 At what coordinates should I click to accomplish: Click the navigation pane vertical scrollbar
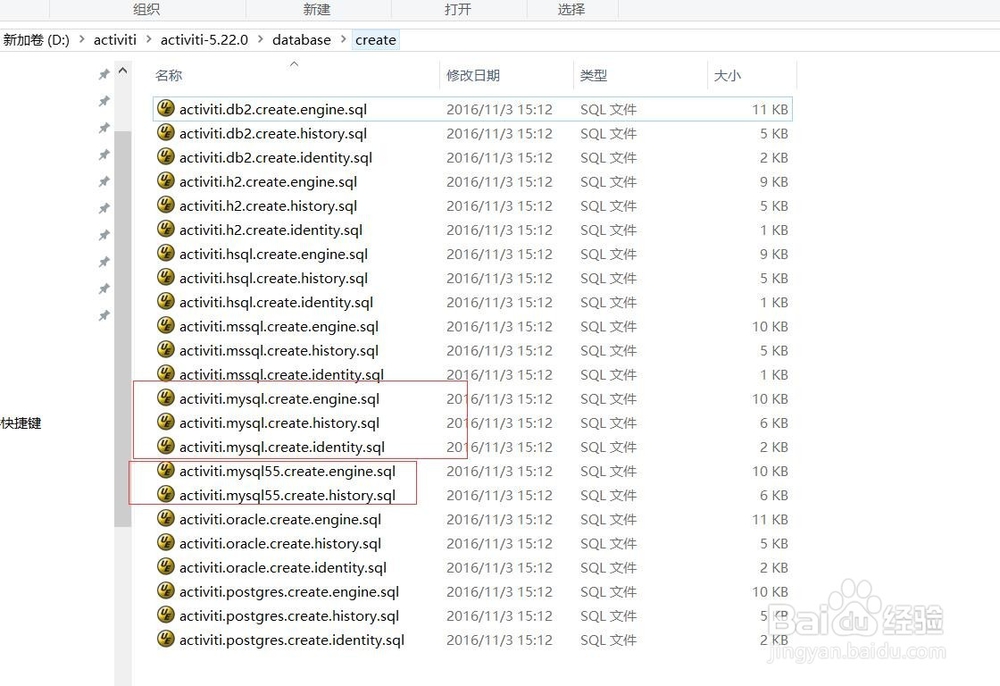[122, 328]
